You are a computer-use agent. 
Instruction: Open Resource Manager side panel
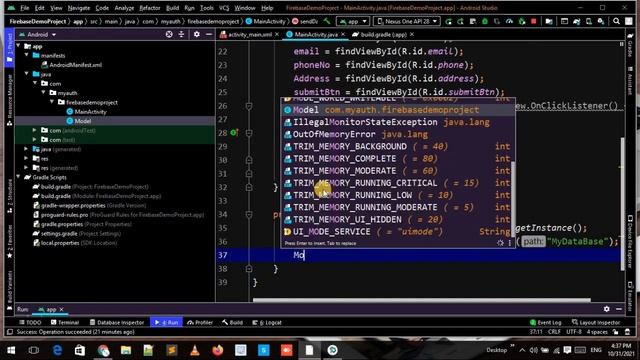[x=10, y=100]
